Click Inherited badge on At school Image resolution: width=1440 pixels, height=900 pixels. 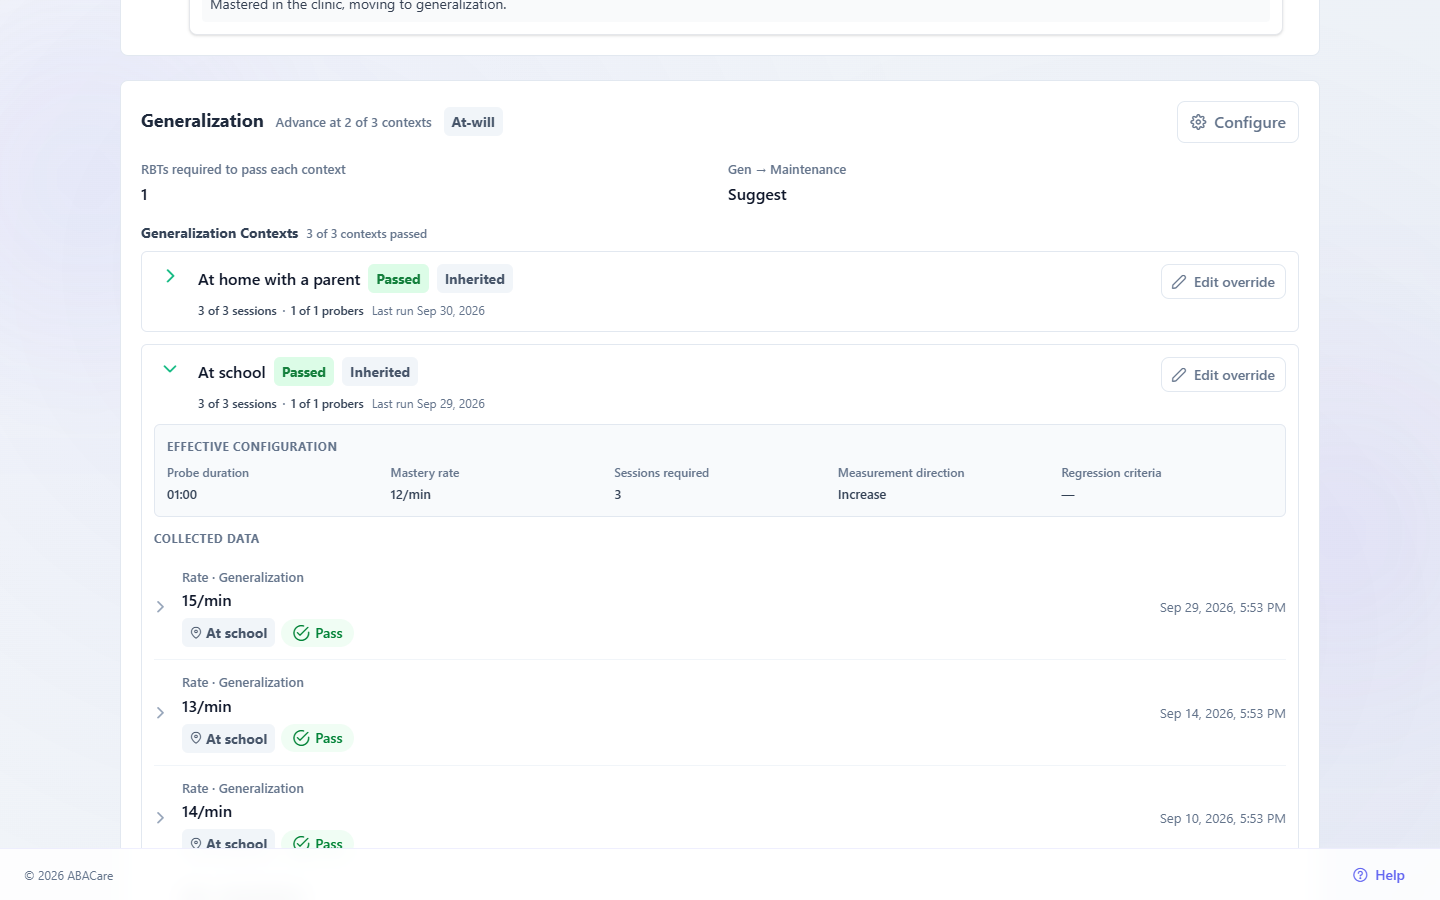click(380, 372)
